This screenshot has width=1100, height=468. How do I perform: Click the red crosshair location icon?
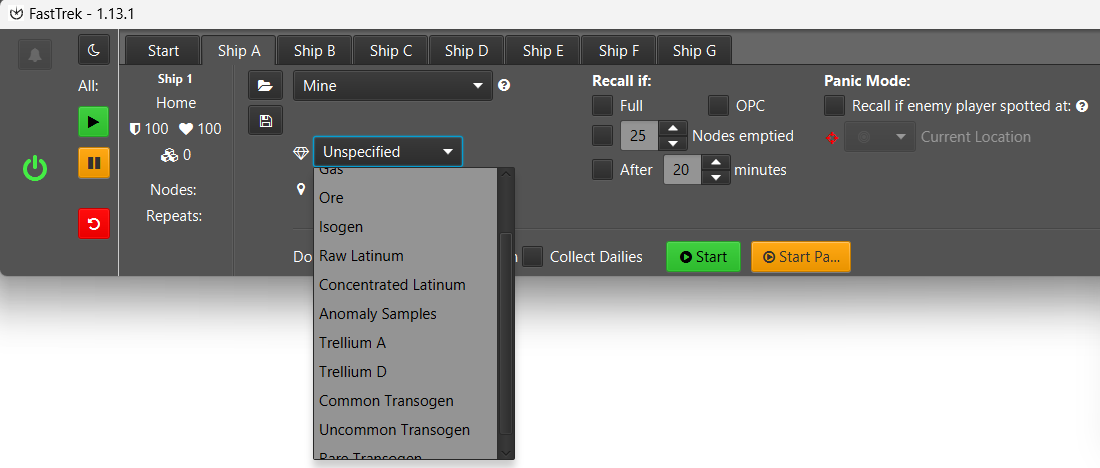(x=832, y=138)
